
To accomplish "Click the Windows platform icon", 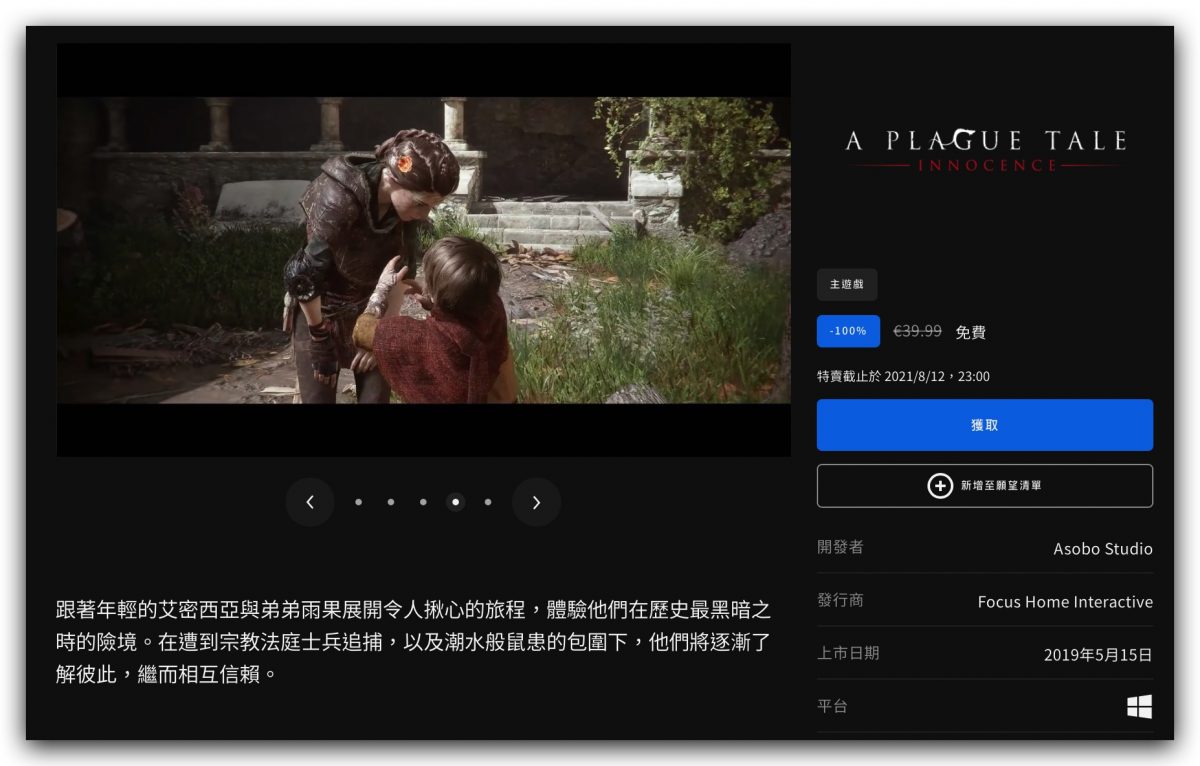I will [1139, 707].
